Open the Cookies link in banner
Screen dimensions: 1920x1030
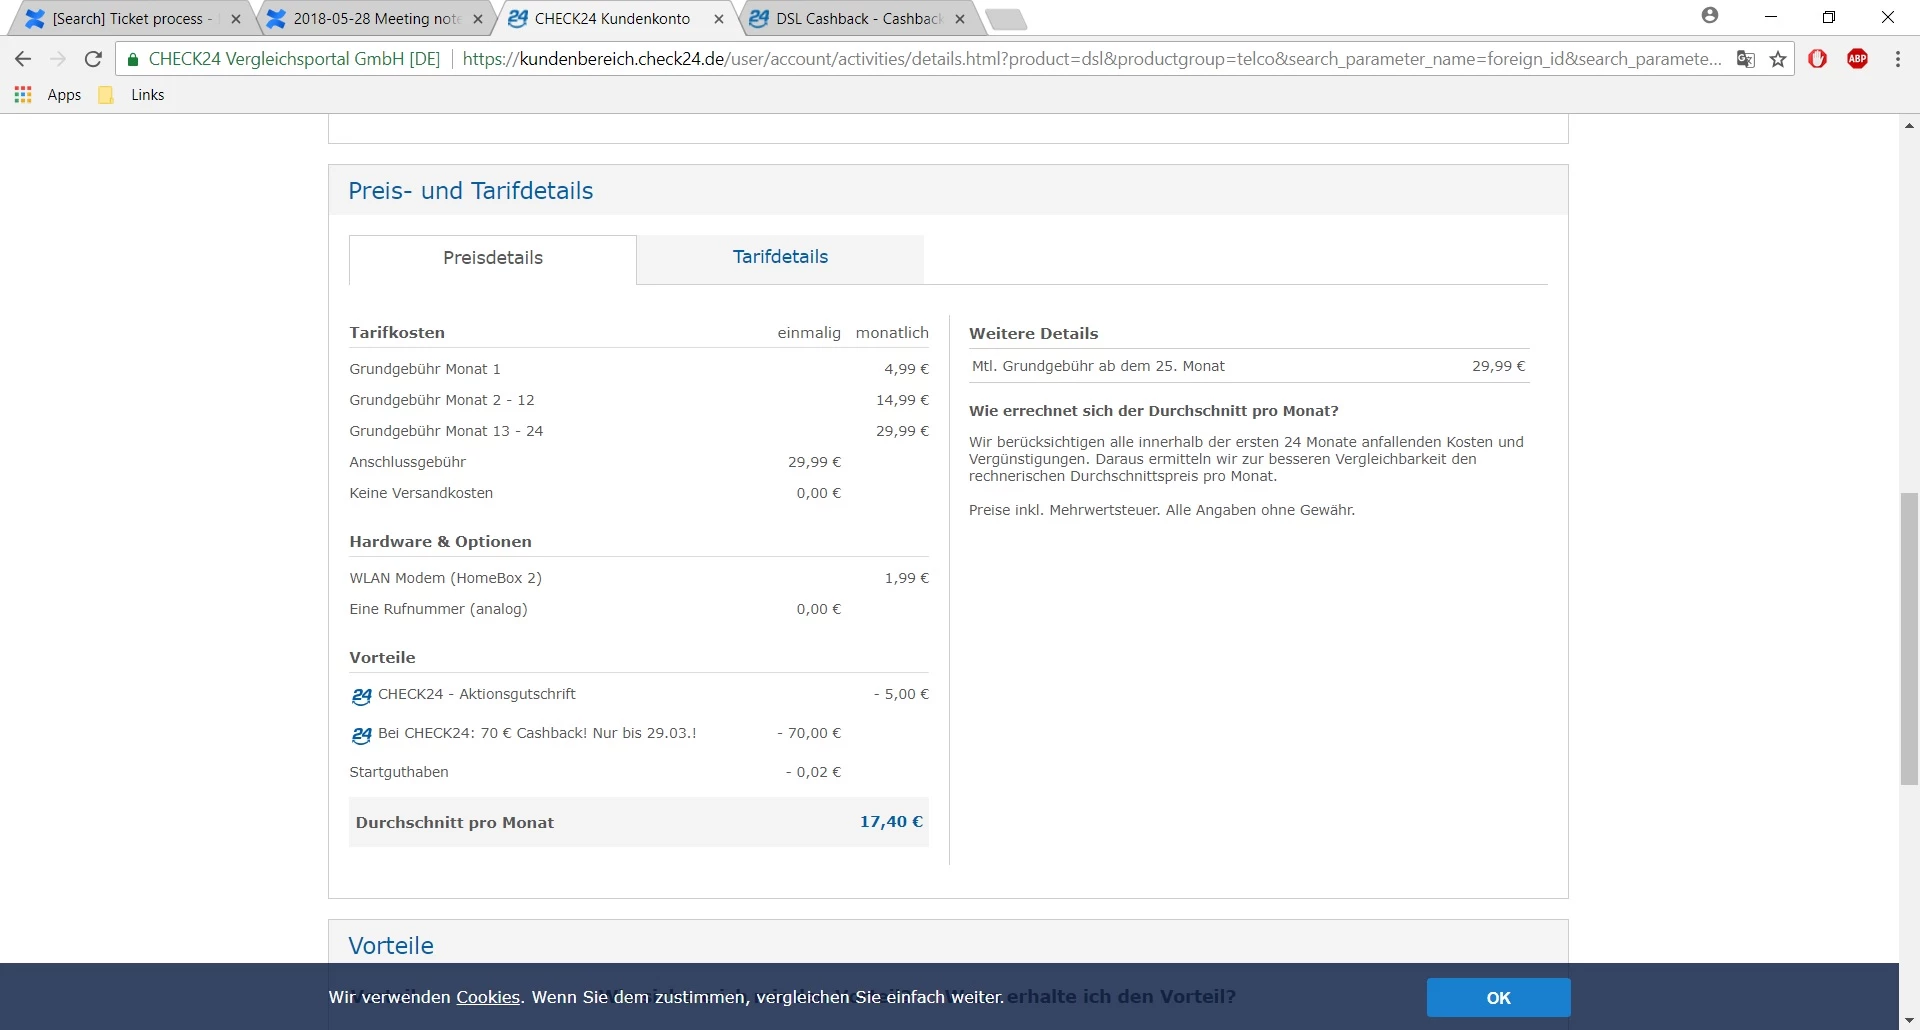point(488,997)
